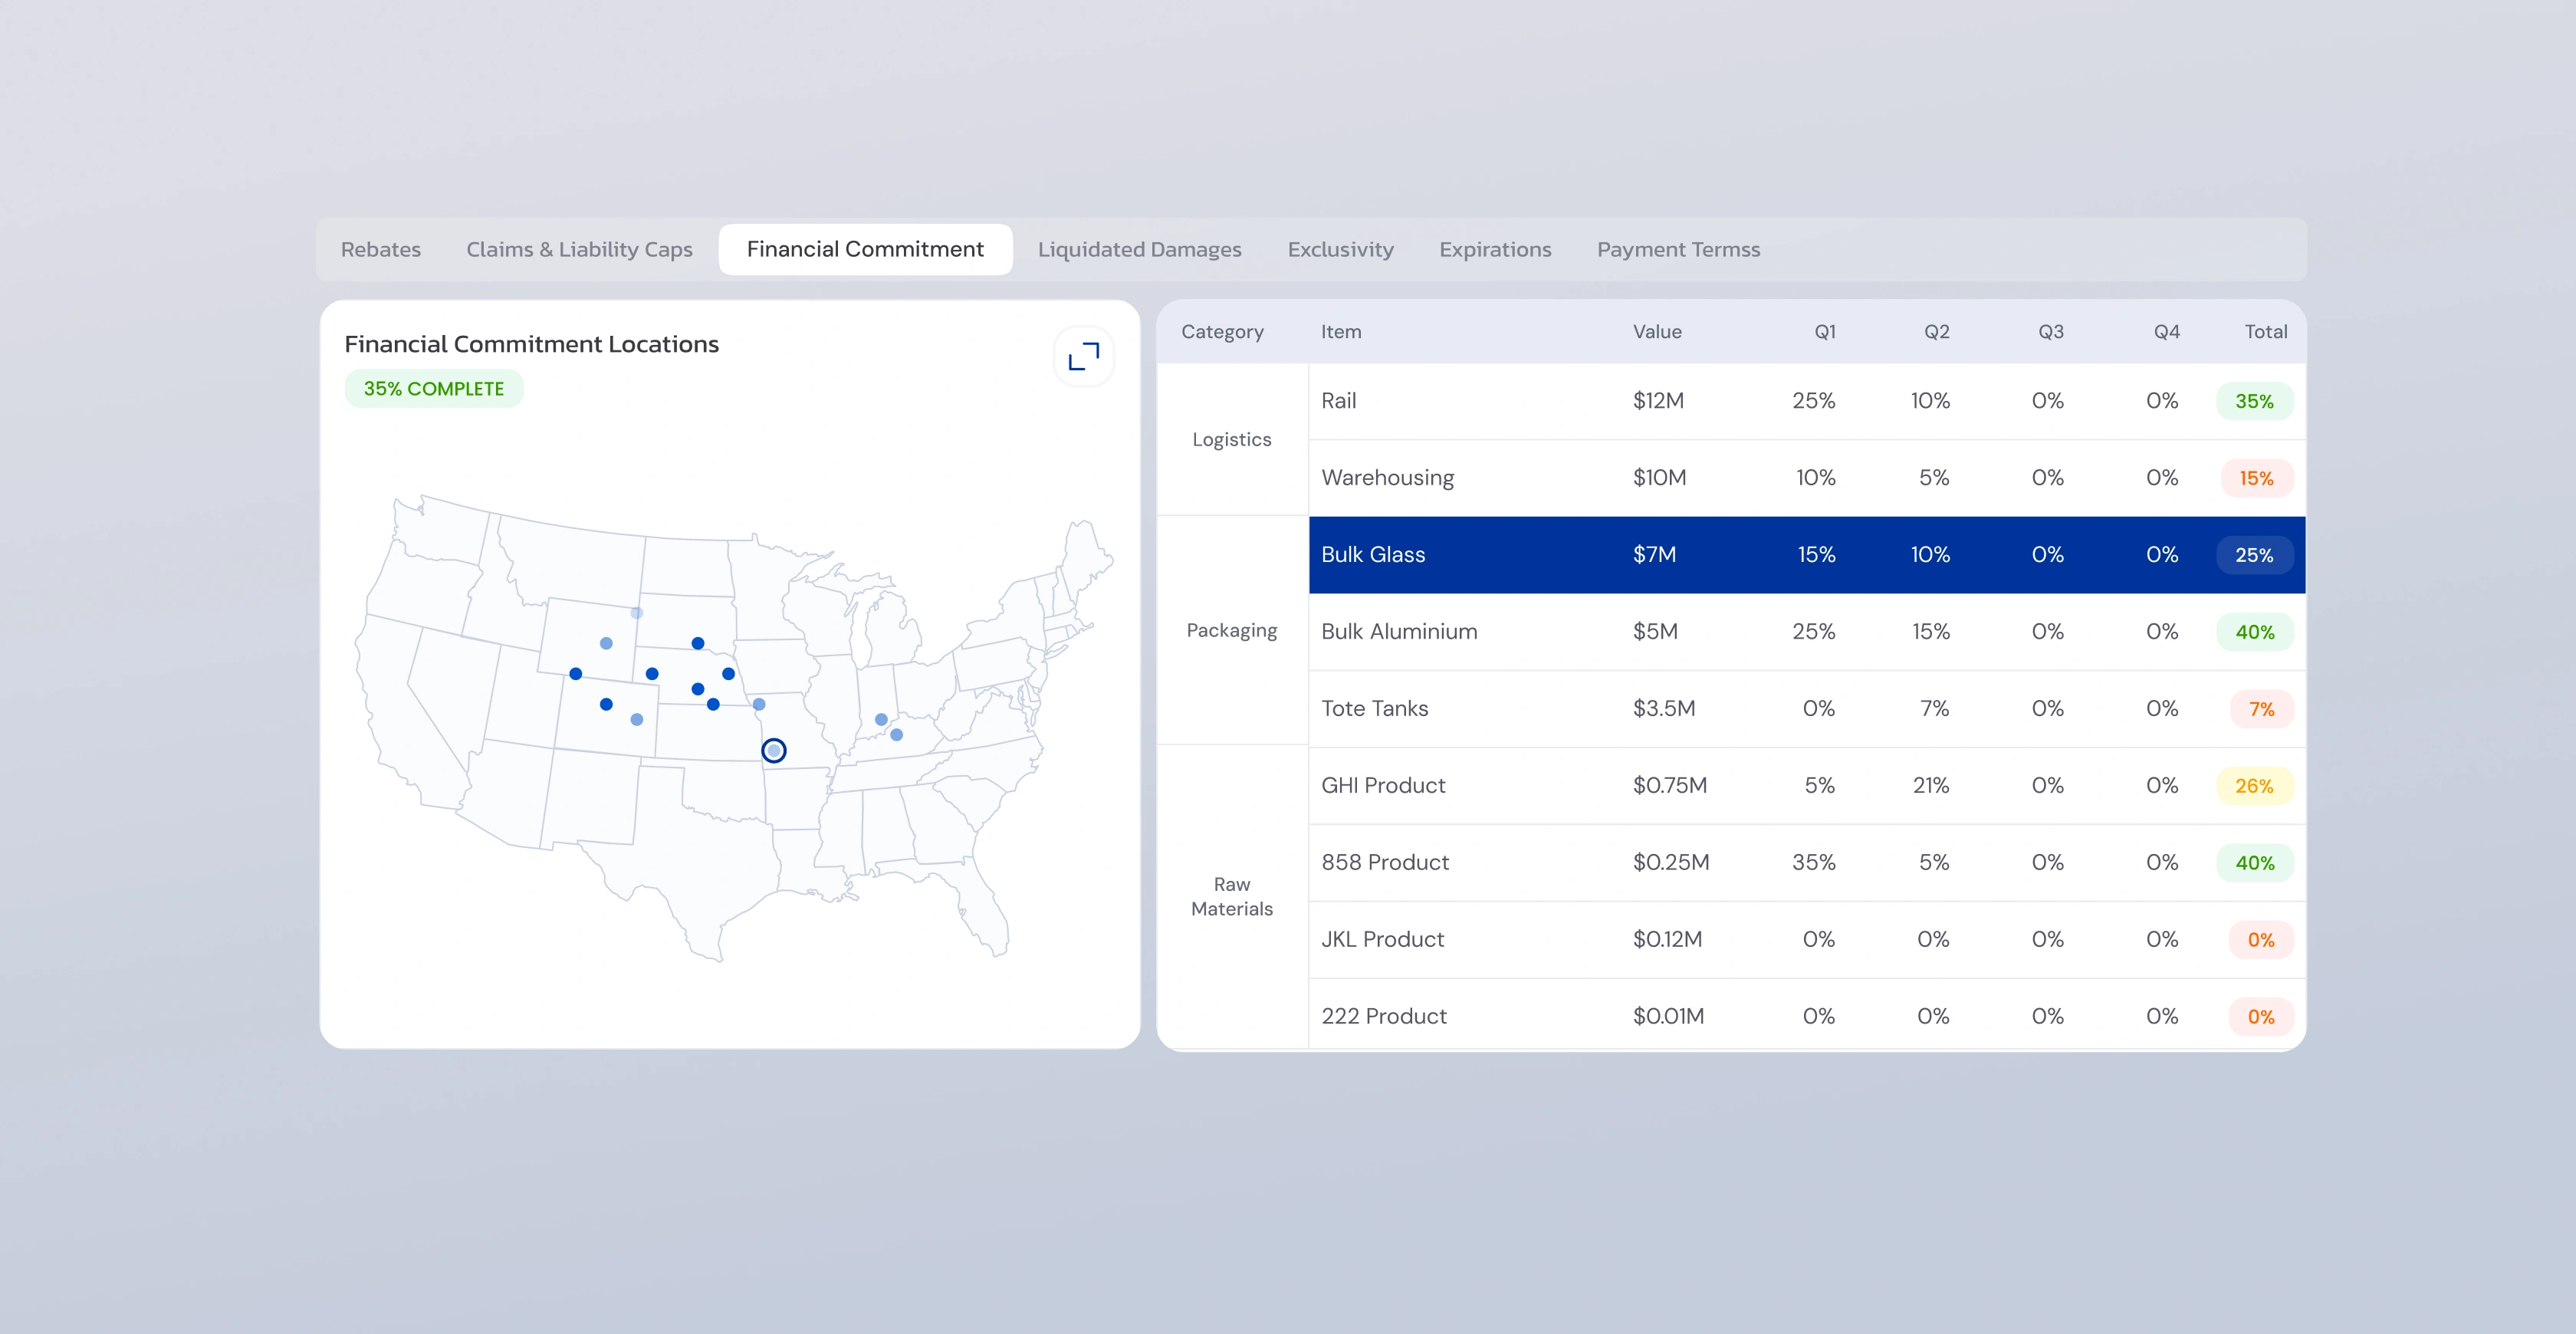Go to the Exclusivity tab

[1340, 249]
